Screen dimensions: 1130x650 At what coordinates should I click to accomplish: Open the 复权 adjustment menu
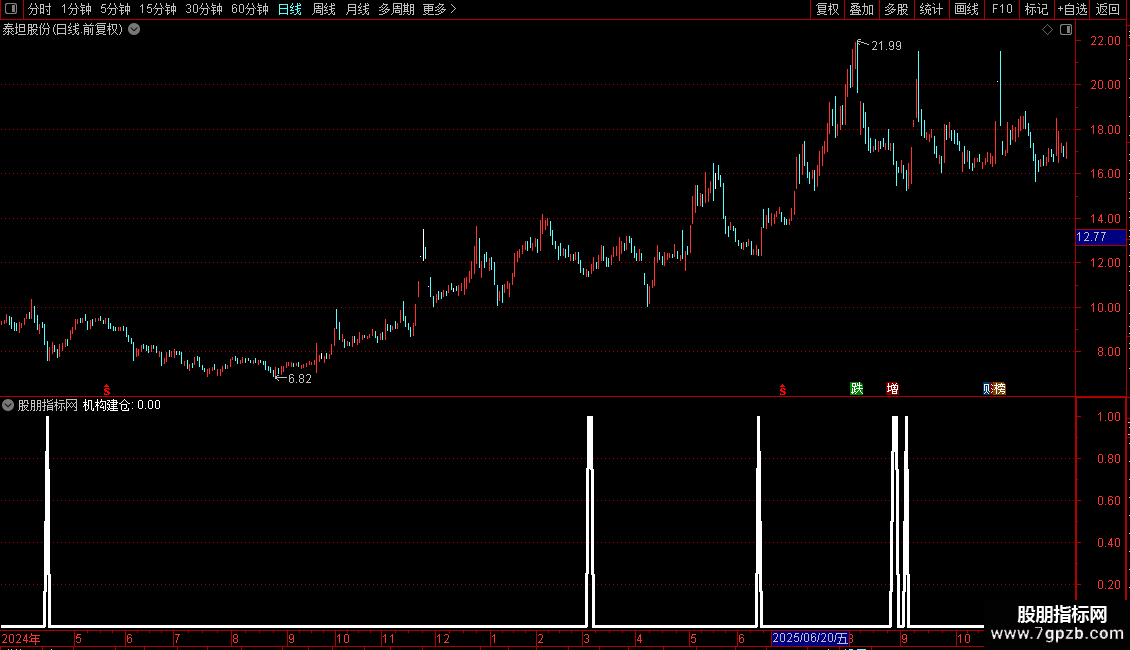tap(827, 9)
